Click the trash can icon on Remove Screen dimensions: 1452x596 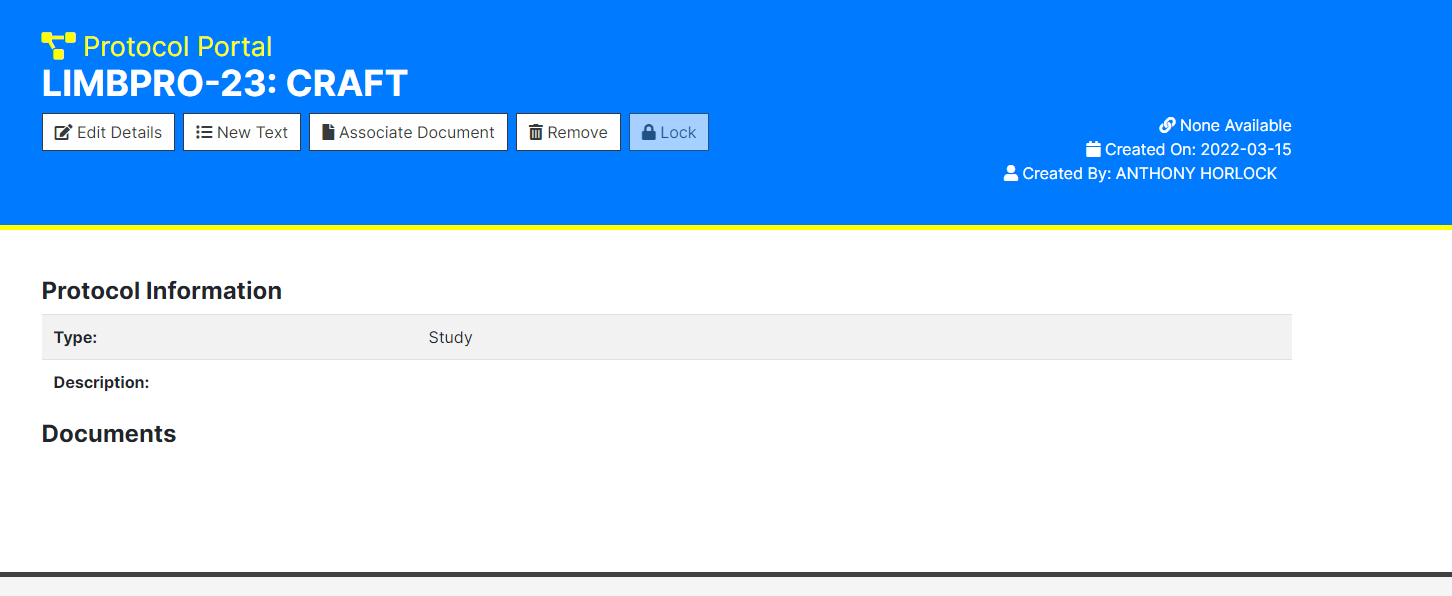[536, 131]
